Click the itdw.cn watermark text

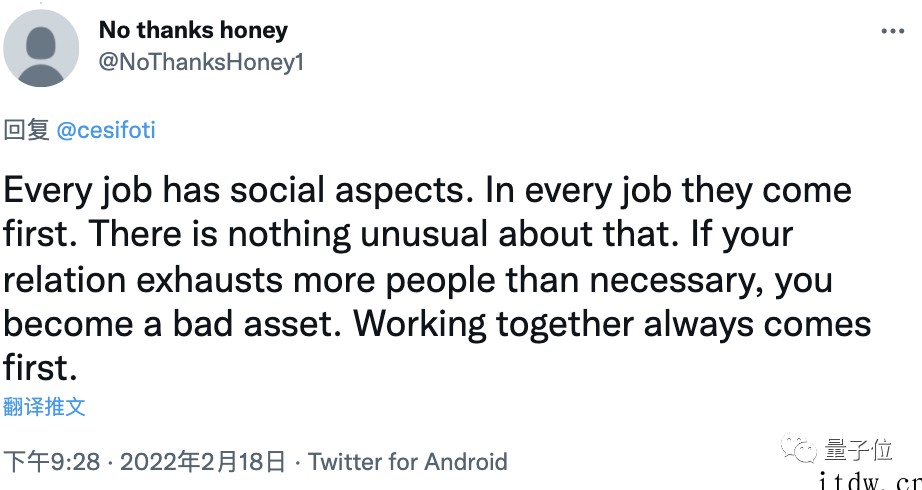[x=870, y=482]
